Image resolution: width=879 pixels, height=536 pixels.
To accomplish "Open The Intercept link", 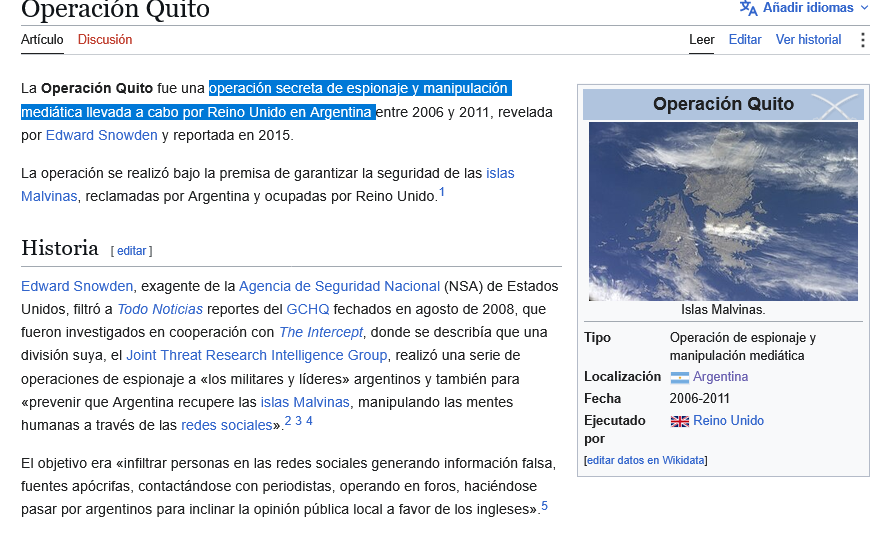I will tap(321, 332).
